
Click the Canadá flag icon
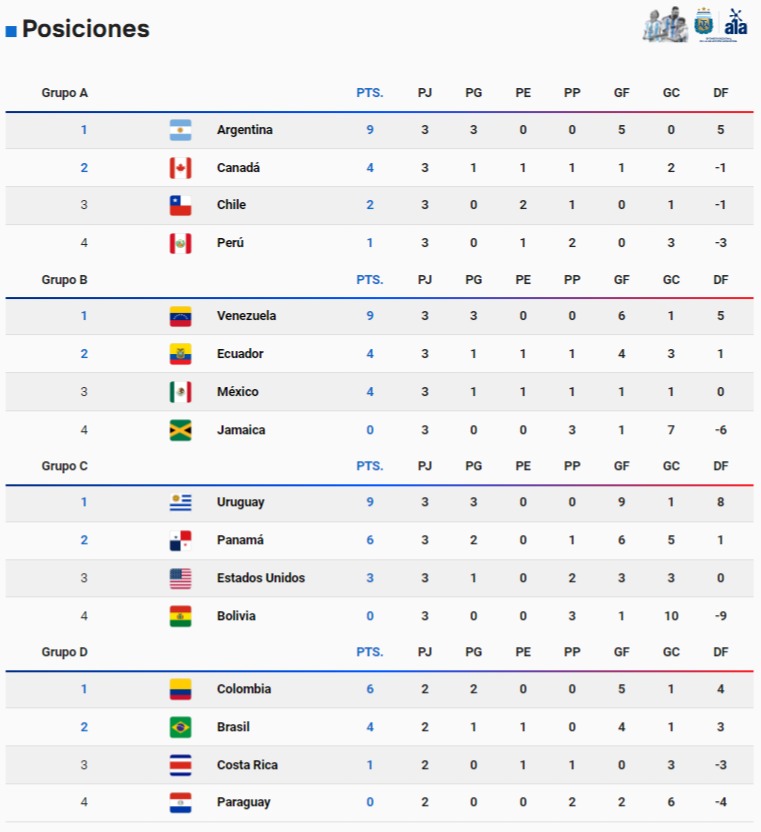[x=180, y=168]
